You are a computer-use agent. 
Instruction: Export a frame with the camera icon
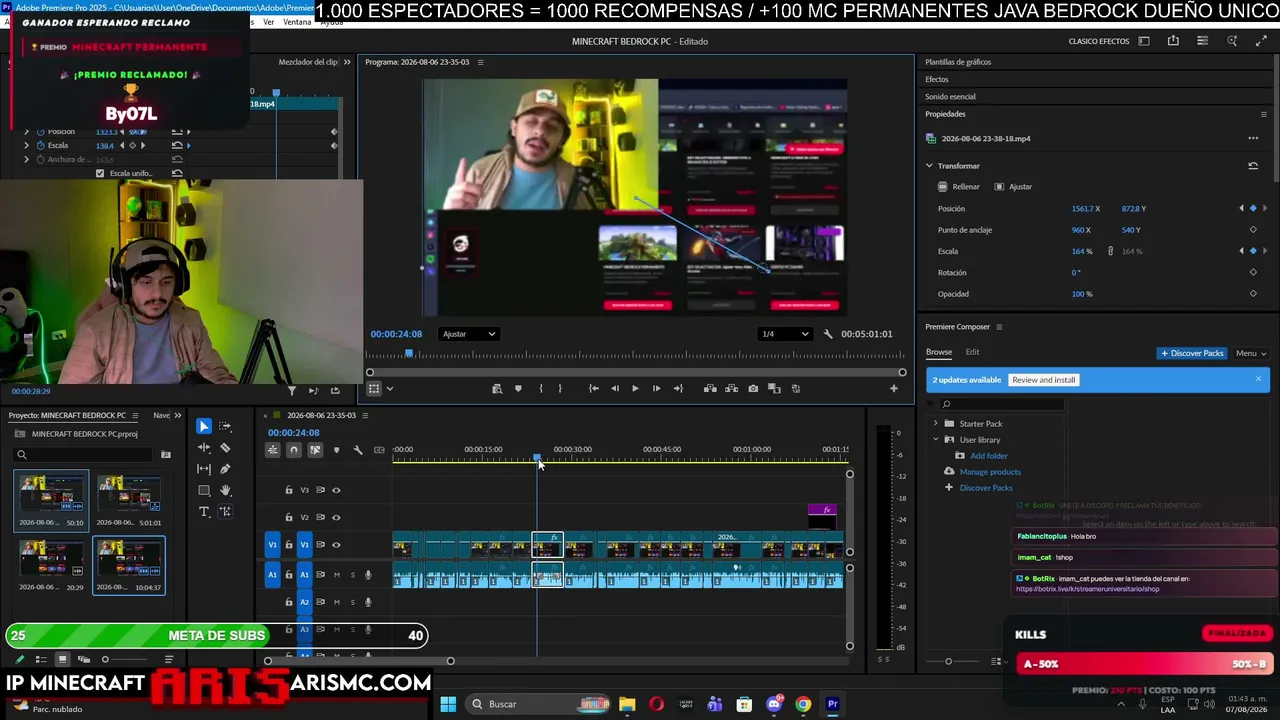click(753, 389)
